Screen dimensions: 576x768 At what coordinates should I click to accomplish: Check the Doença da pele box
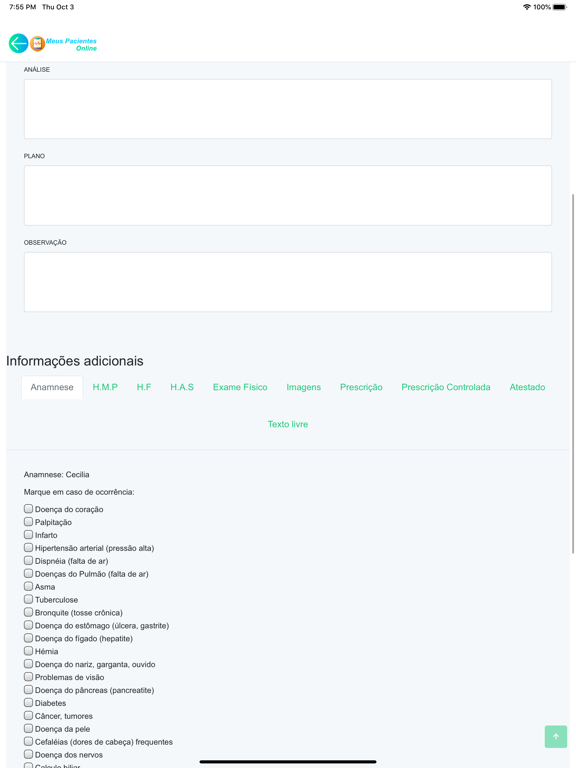[x=28, y=728]
